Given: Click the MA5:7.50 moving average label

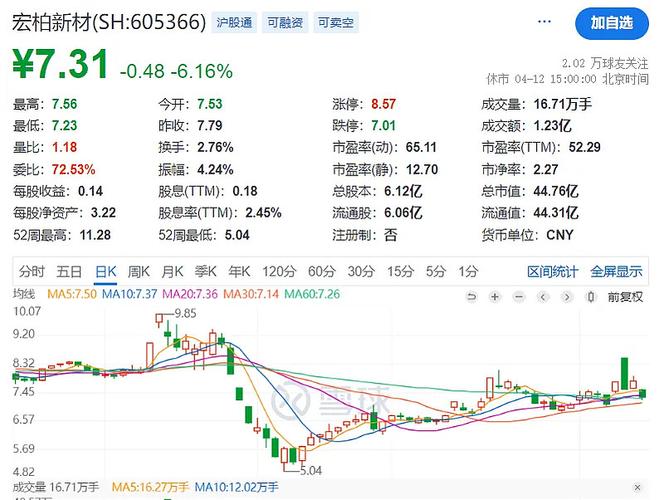Looking at the screenshot, I should [72, 294].
